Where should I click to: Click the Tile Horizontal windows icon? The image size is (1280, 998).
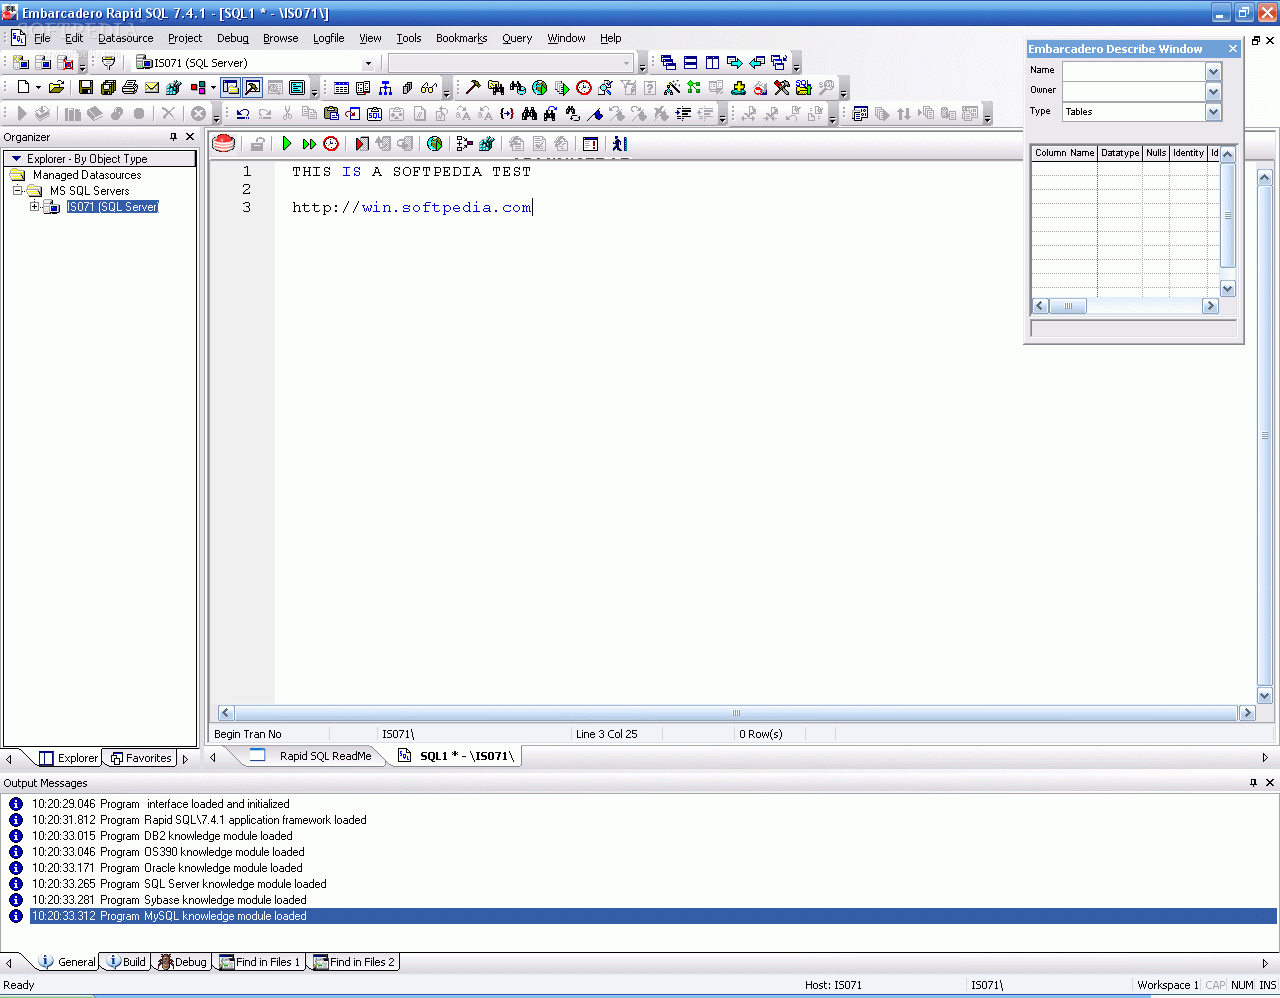coord(690,62)
